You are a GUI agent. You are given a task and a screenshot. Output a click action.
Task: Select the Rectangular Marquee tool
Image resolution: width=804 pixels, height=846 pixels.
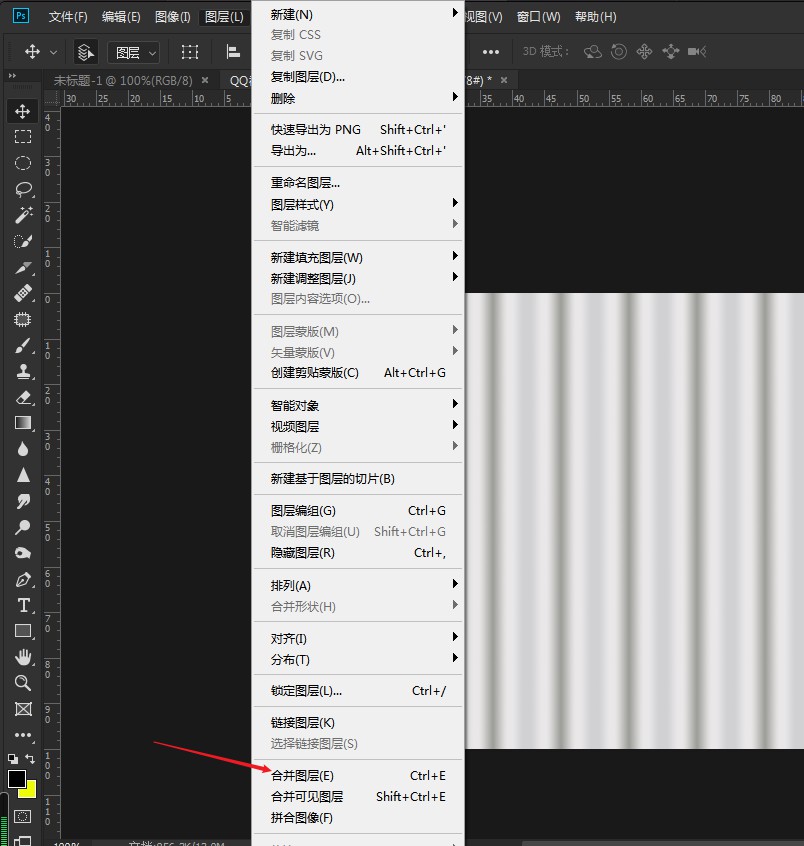click(23, 137)
